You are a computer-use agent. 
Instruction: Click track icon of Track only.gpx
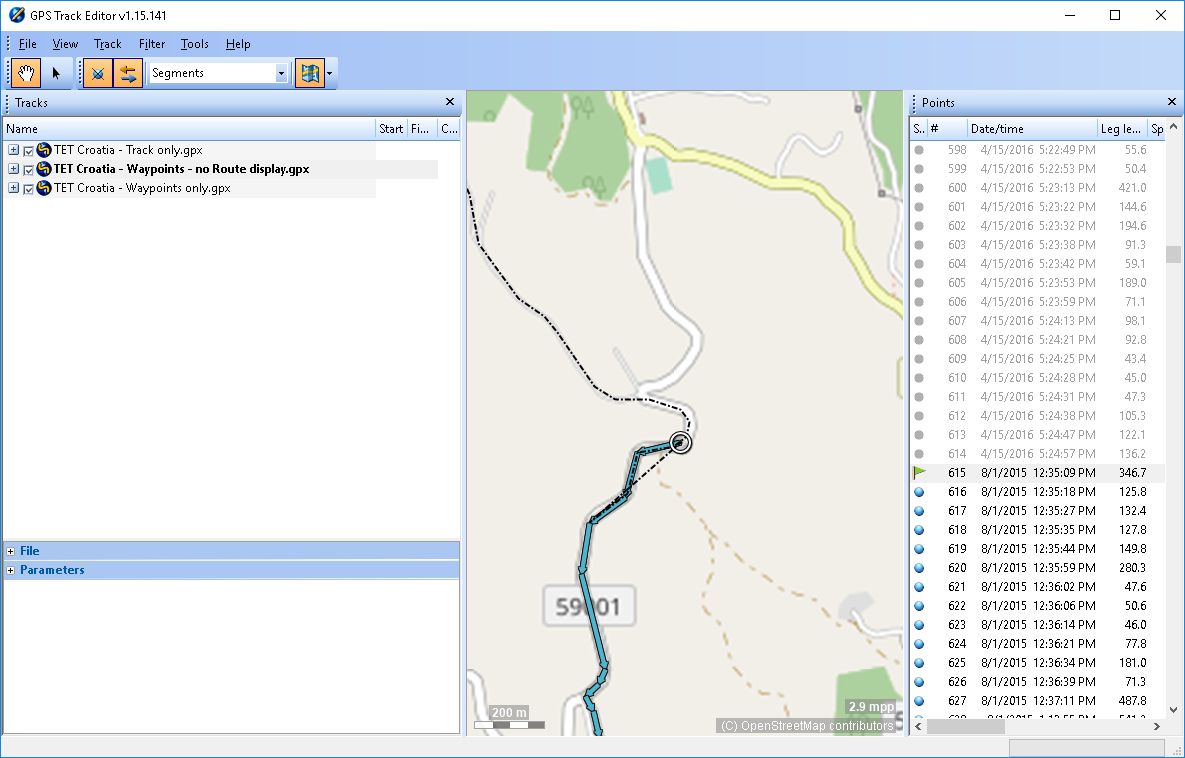click(44, 150)
